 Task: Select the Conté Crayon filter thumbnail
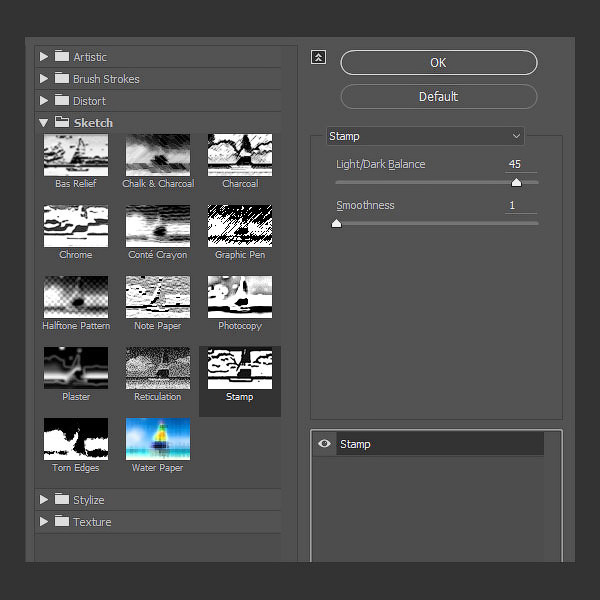click(x=158, y=226)
